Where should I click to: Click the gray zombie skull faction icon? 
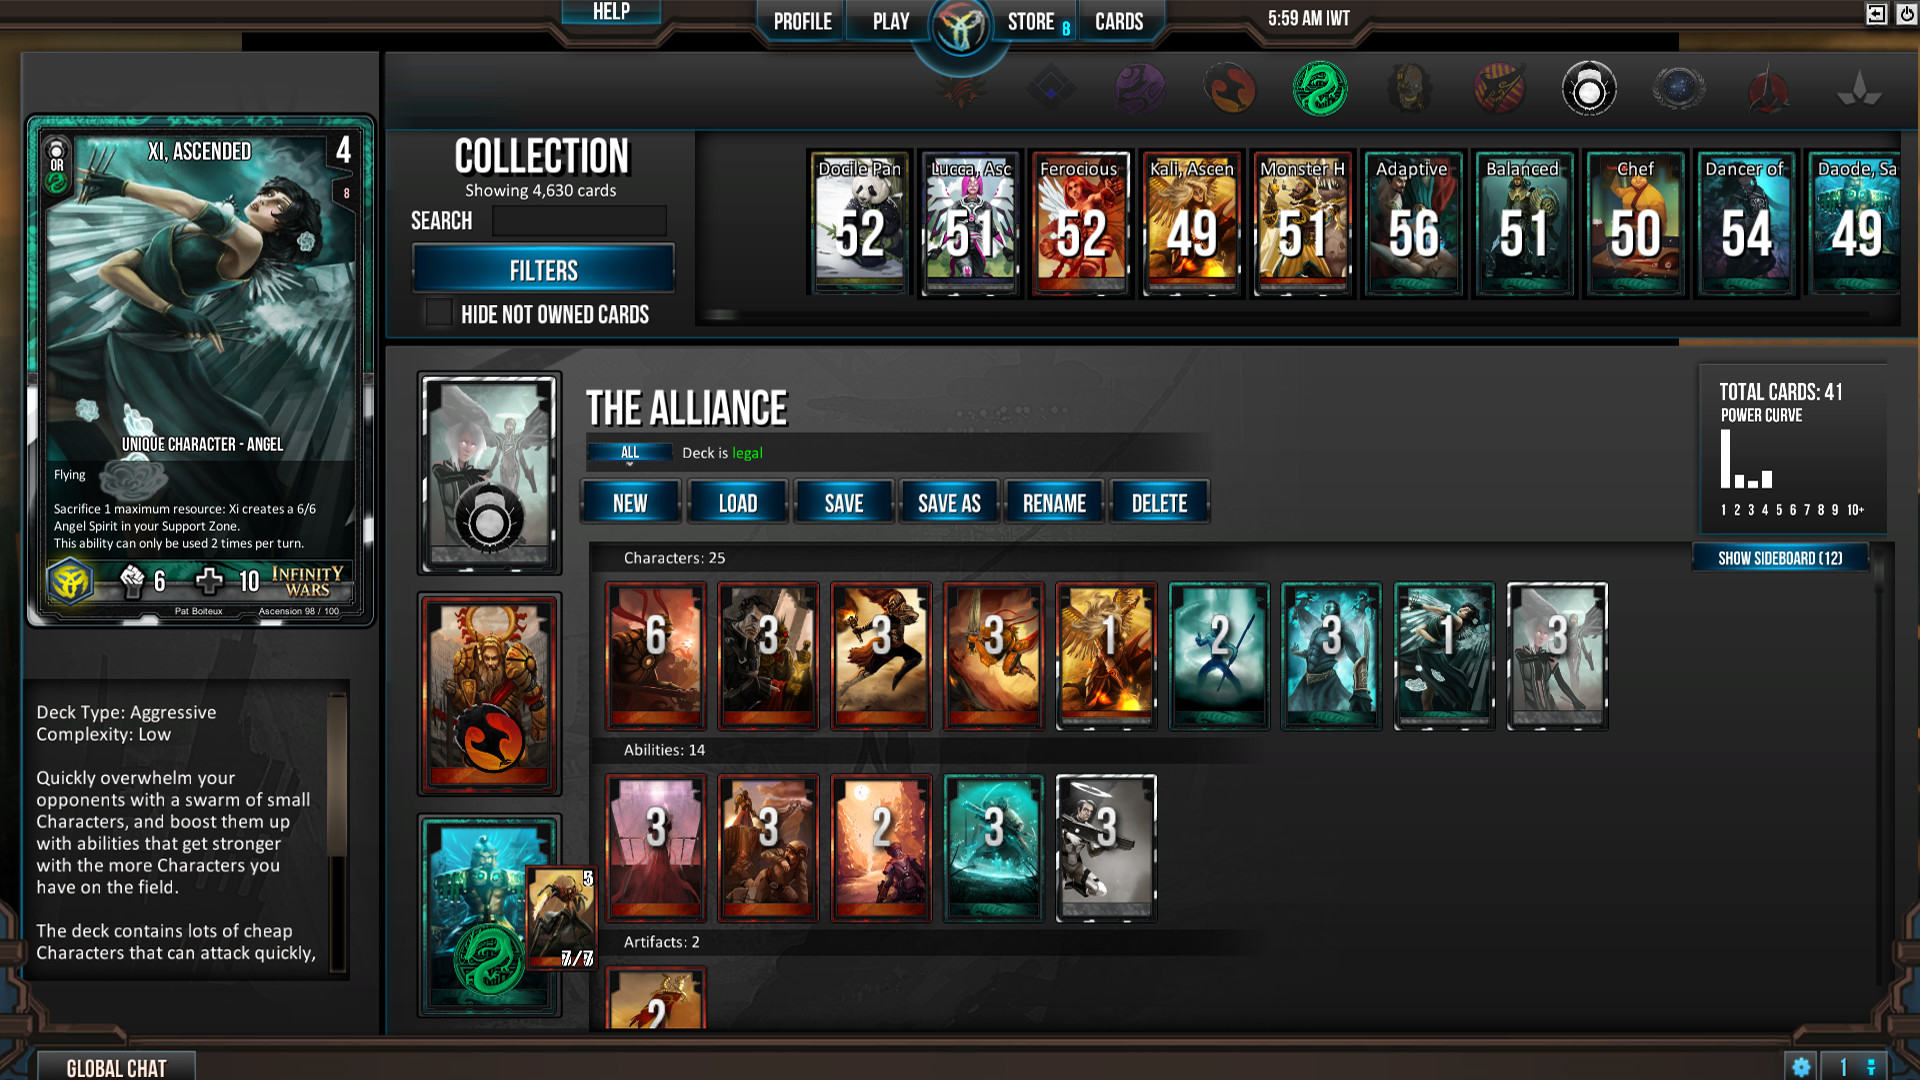pos(1410,88)
